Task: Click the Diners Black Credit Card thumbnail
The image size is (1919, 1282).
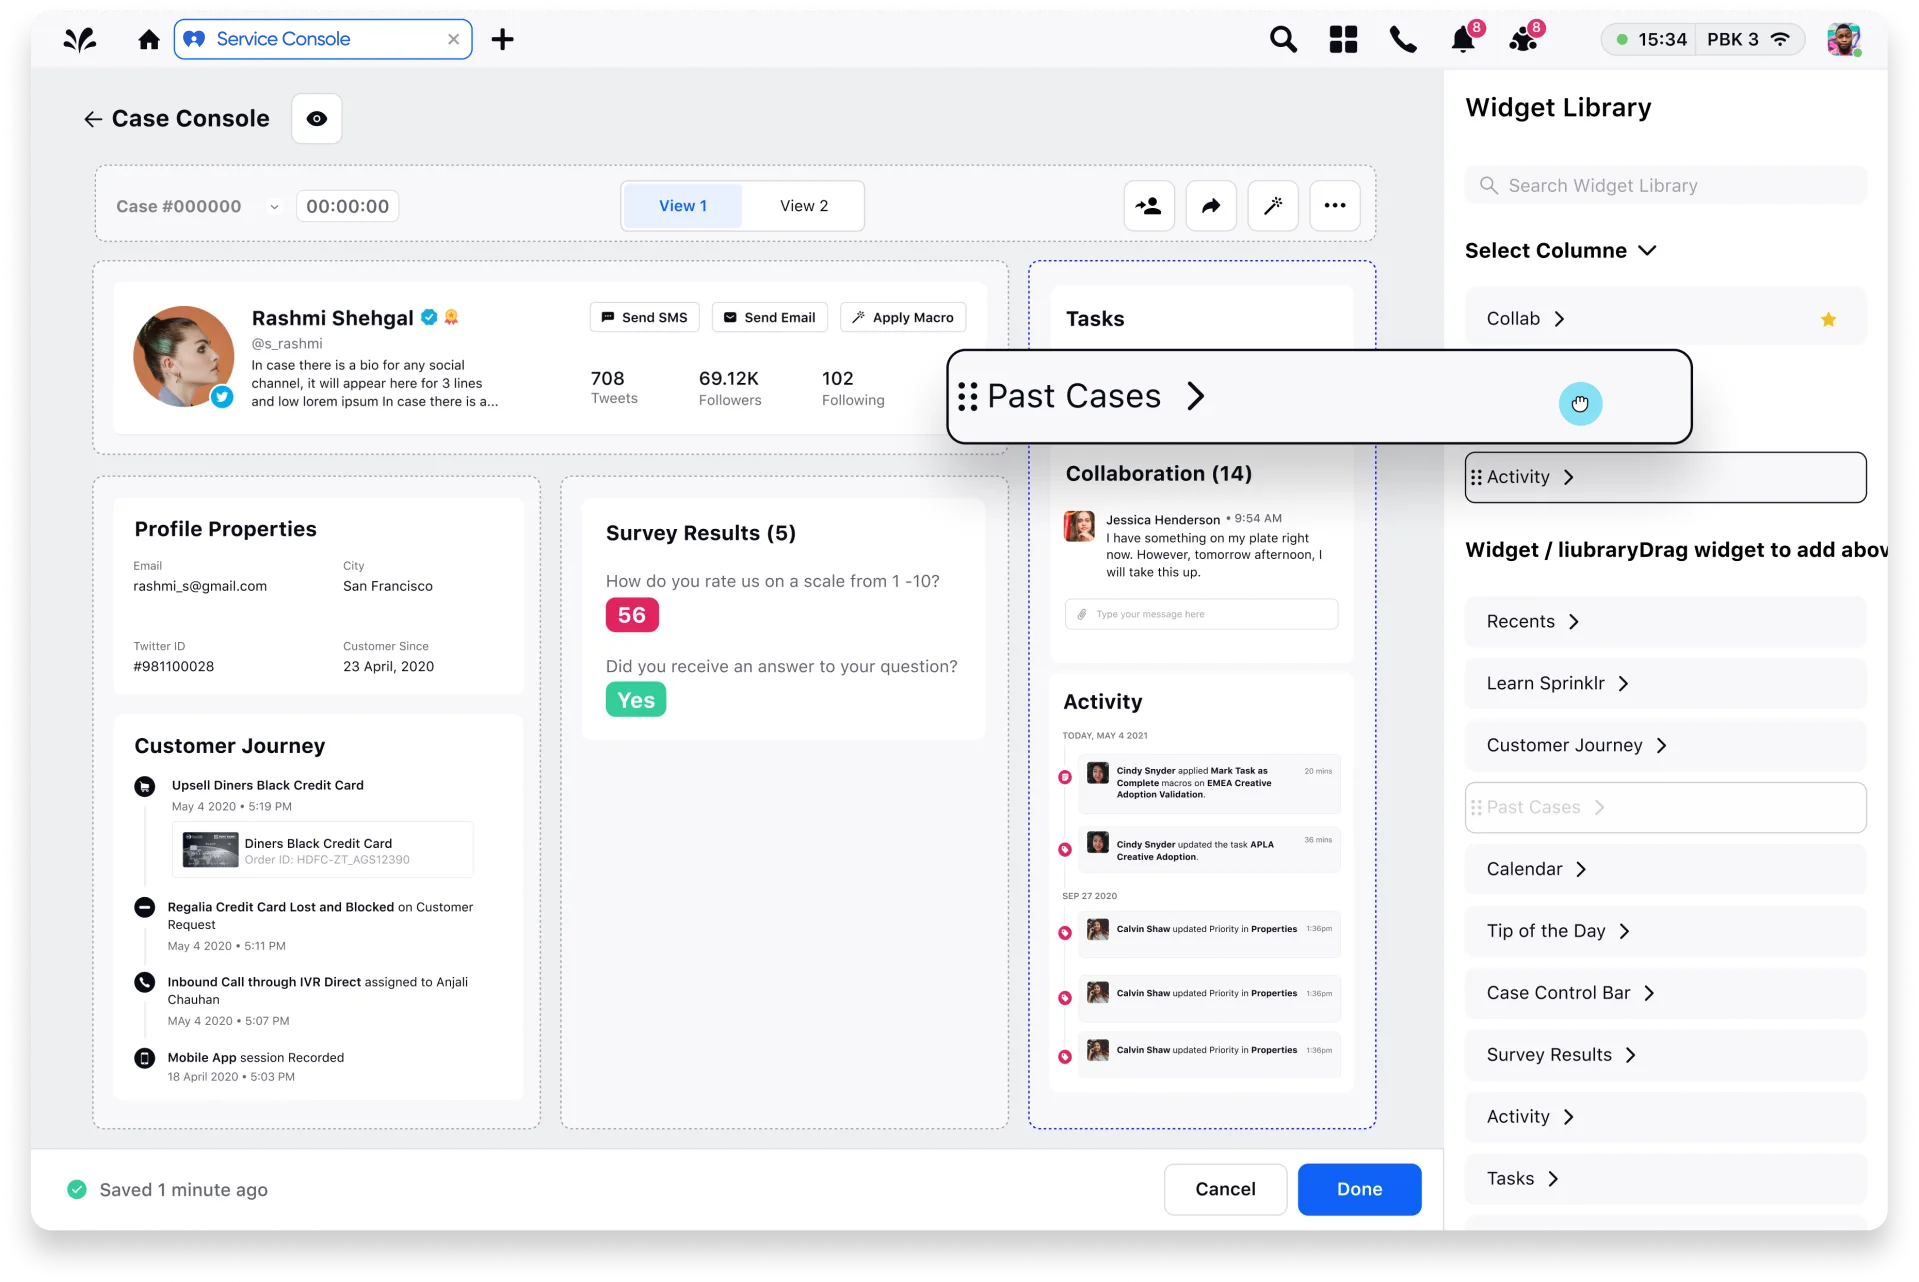Action: click(x=210, y=851)
